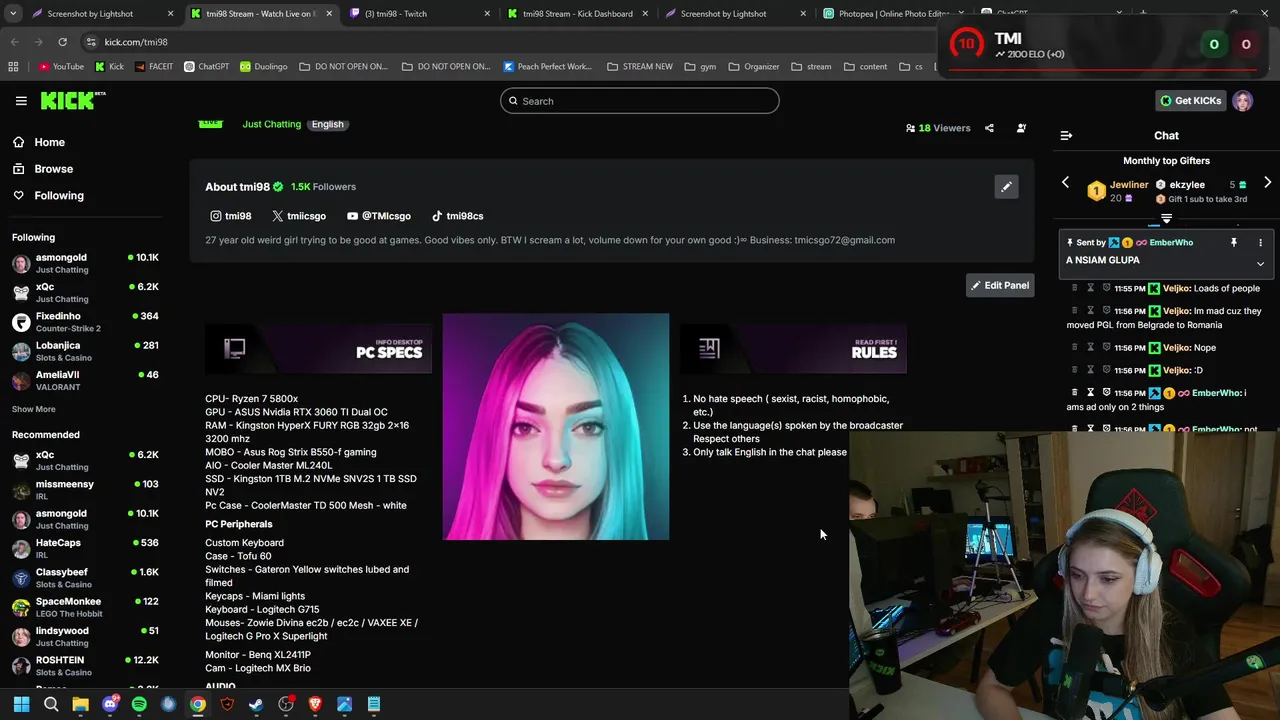The height and width of the screenshot is (720, 1280).
Task: Click the Jewliner top gifter name
Action: pos(1129,185)
